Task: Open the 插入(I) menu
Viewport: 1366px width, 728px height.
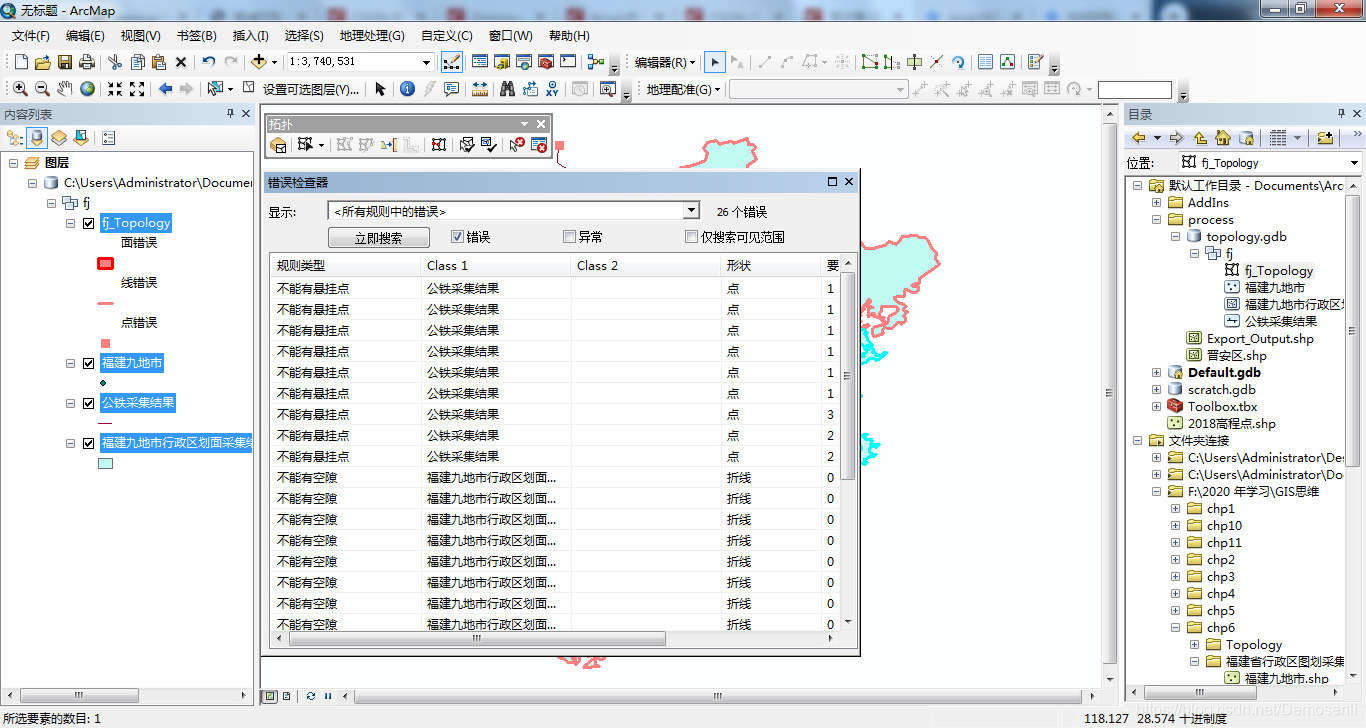Action: [250, 35]
